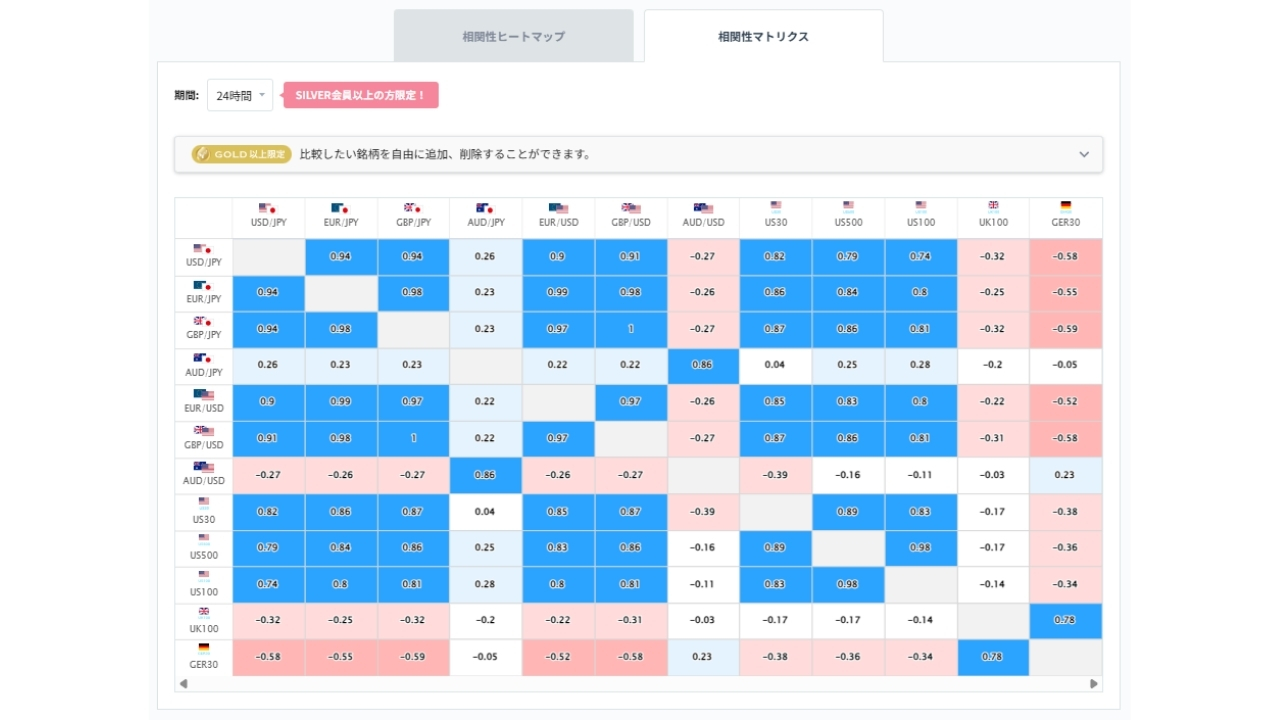This screenshot has width=1280, height=720.
Task: Click 0.23 cell in GER30 row
Action: tap(703, 657)
